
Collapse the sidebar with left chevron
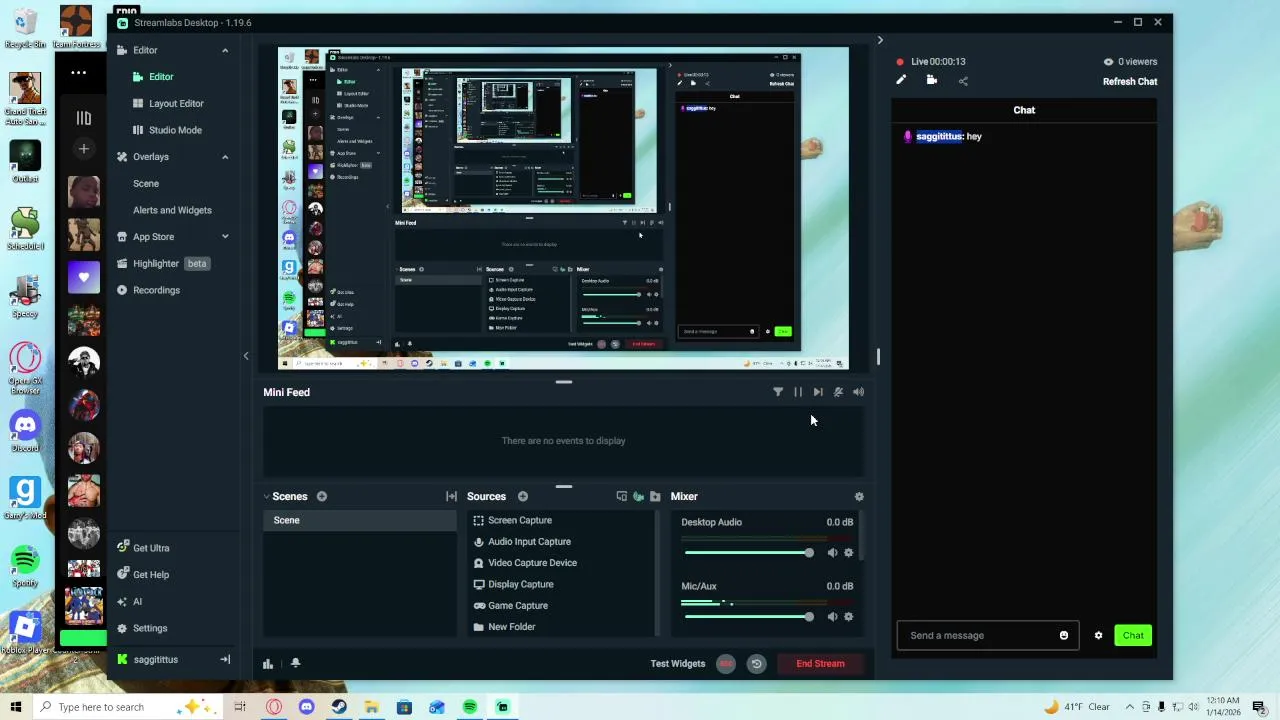coord(246,356)
